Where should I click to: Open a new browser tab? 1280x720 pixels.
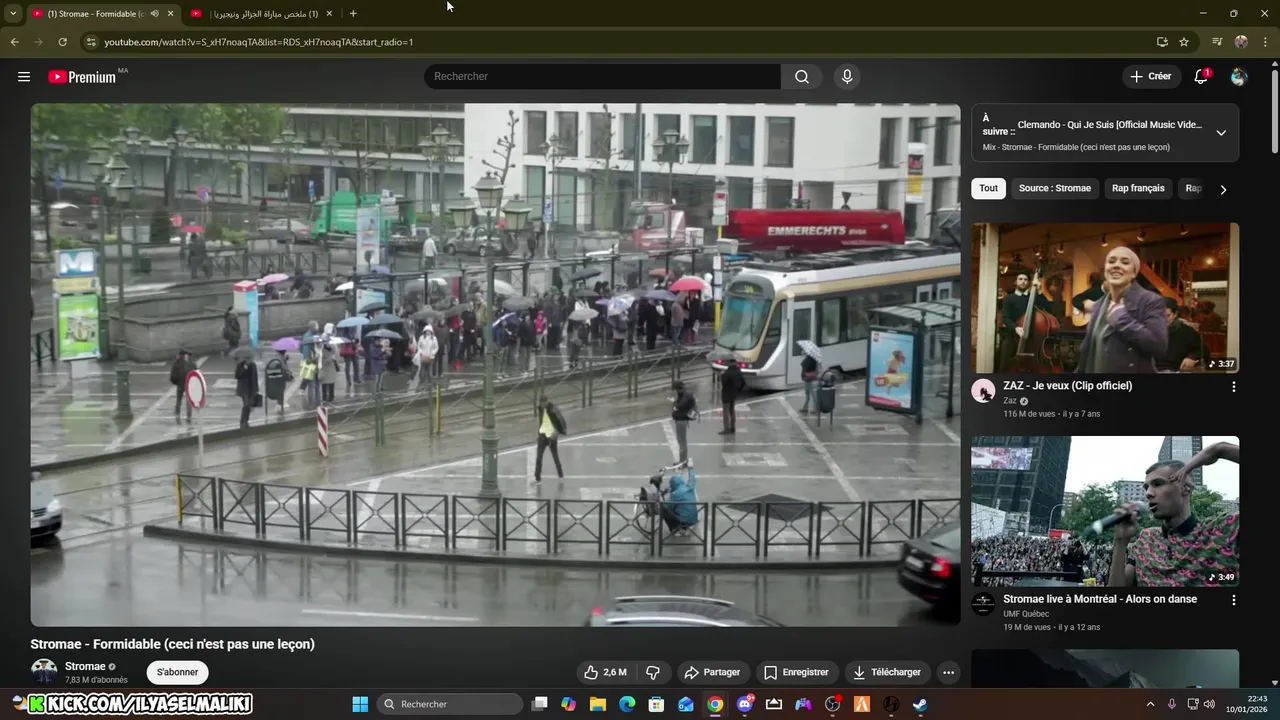pos(353,13)
